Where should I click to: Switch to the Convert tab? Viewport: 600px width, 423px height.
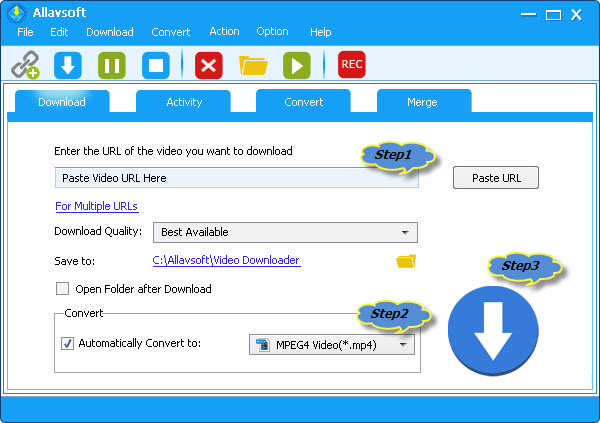303,102
